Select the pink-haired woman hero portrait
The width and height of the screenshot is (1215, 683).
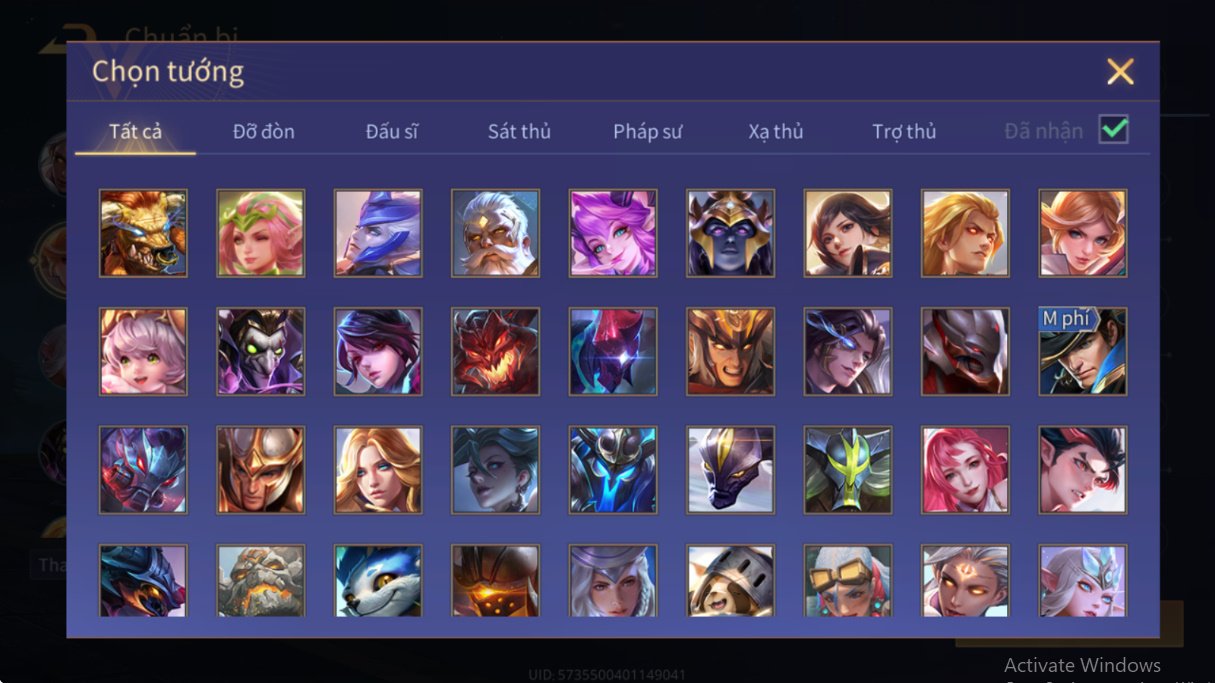pyautogui.click(x=965, y=470)
